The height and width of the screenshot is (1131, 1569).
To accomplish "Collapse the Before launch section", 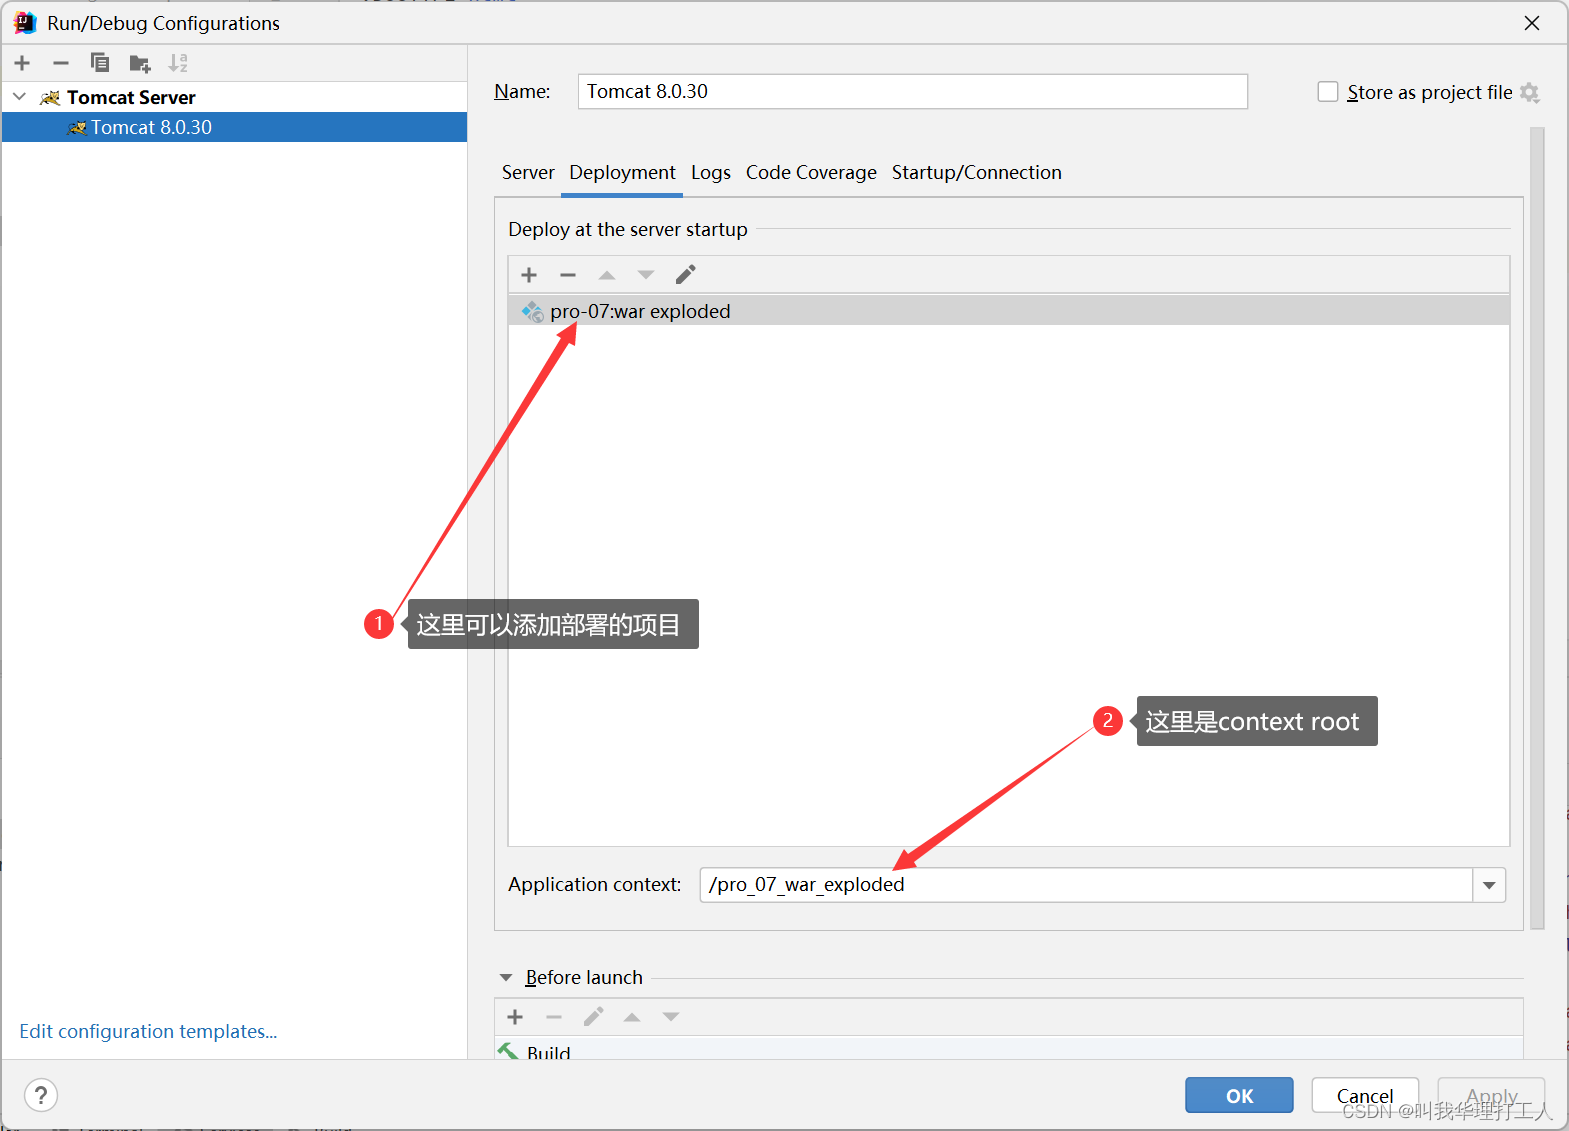I will click(x=506, y=978).
